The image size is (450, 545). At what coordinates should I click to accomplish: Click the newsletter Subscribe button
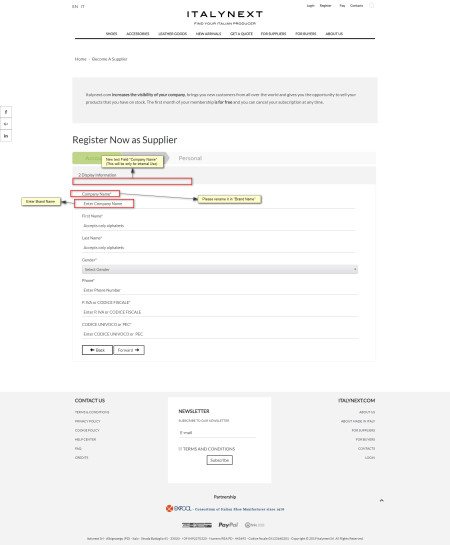(220, 460)
